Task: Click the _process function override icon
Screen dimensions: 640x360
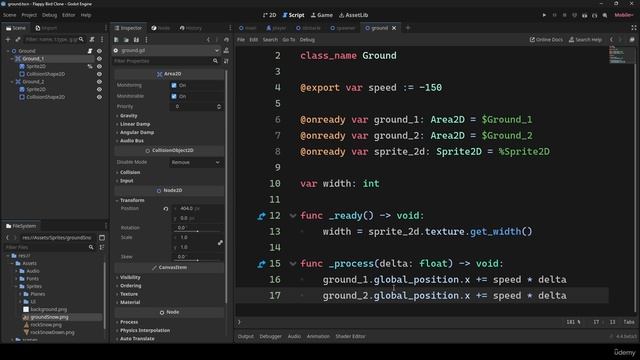Action: (x=262, y=264)
